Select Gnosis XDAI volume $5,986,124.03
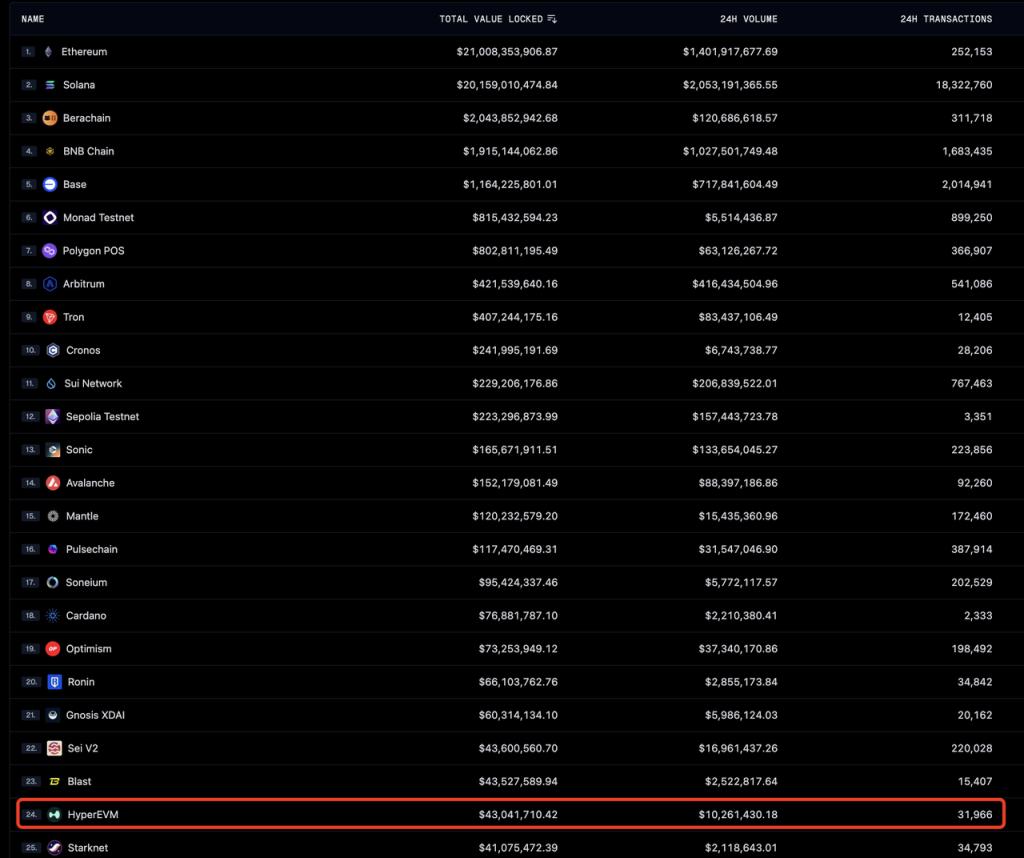The height and width of the screenshot is (858, 1024). click(x=741, y=716)
